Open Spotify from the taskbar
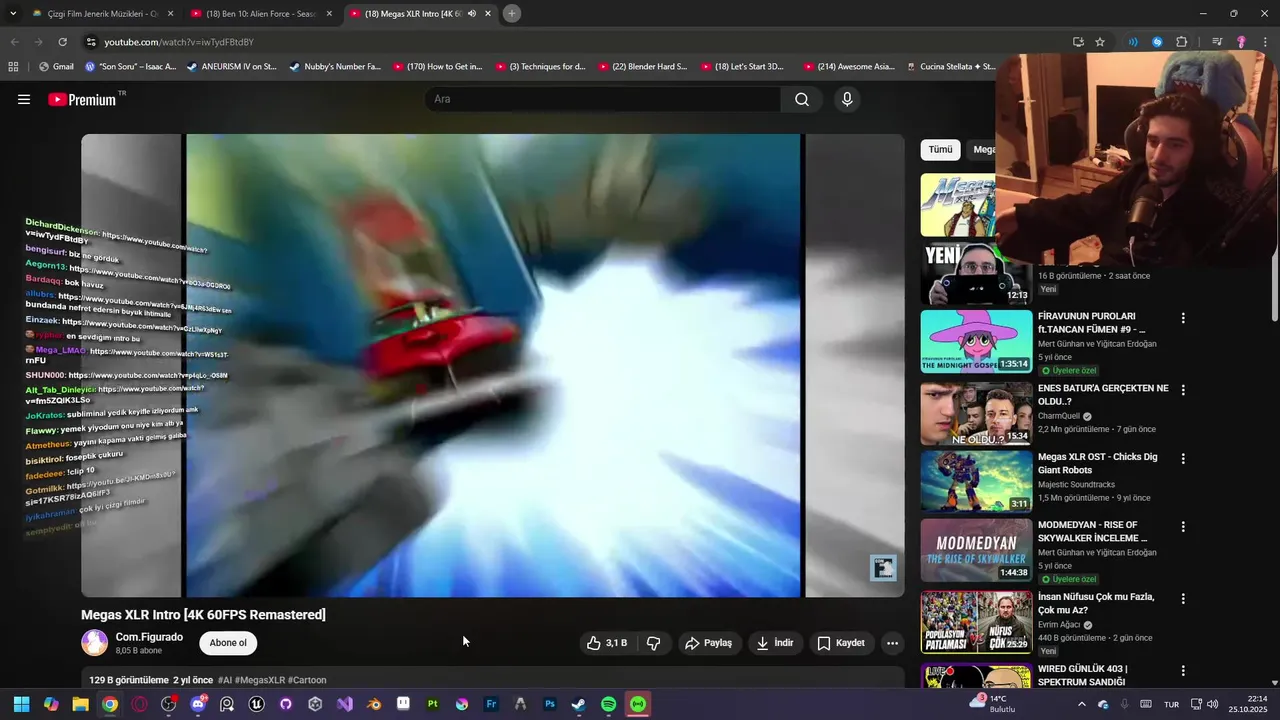The height and width of the screenshot is (720, 1280). [608, 704]
